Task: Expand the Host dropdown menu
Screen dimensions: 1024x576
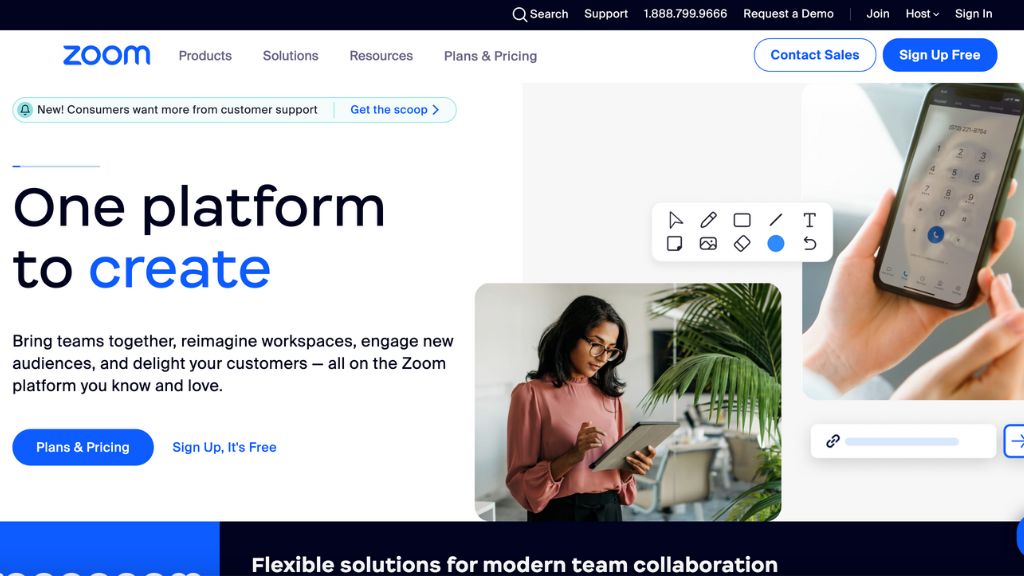Action: pyautogui.click(x=922, y=14)
